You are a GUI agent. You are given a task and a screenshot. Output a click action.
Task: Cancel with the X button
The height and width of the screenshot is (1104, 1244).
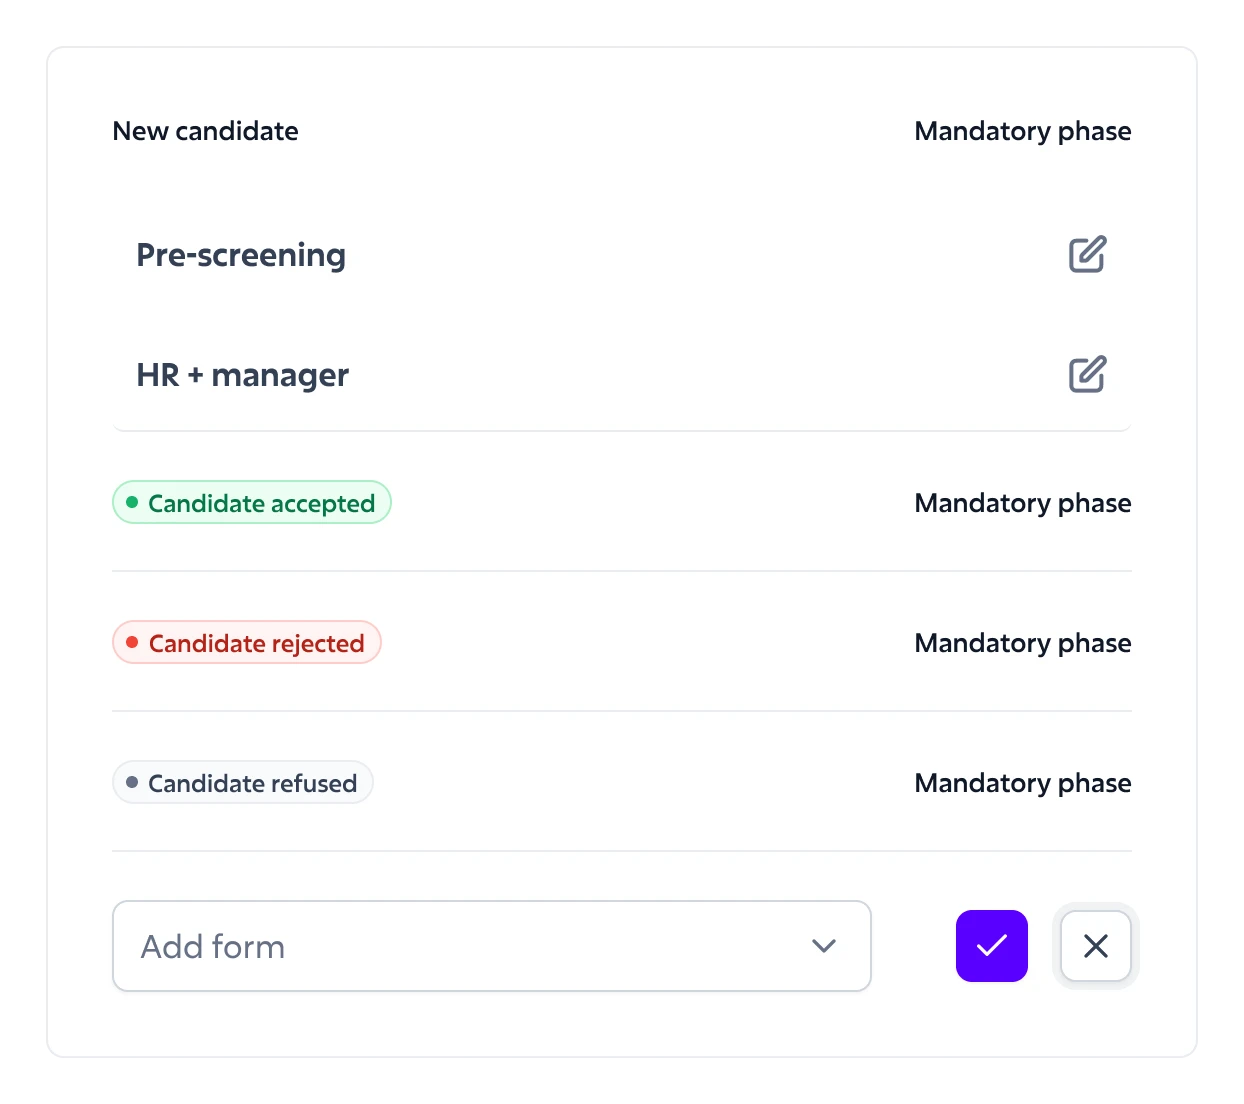pos(1095,945)
